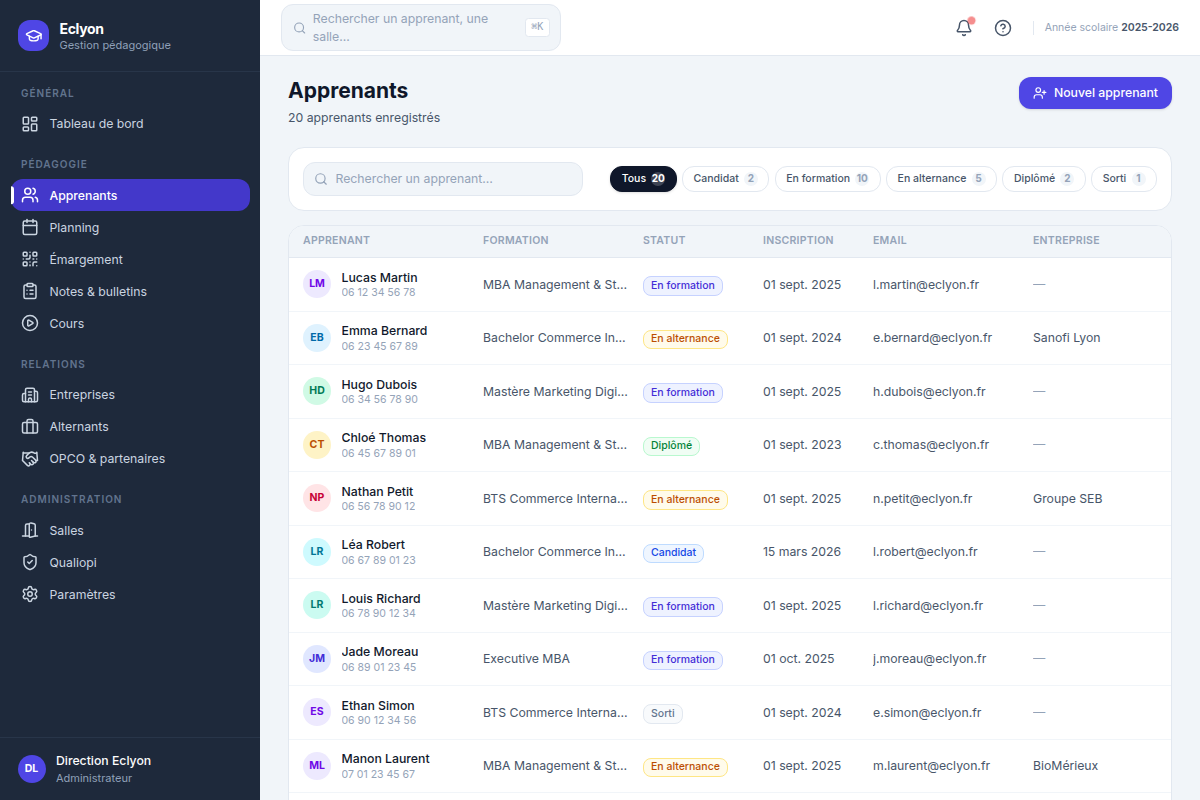This screenshot has height=800, width=1200.
Task: Click the Planning calendar icon
Action: click(x=30, y=227)
